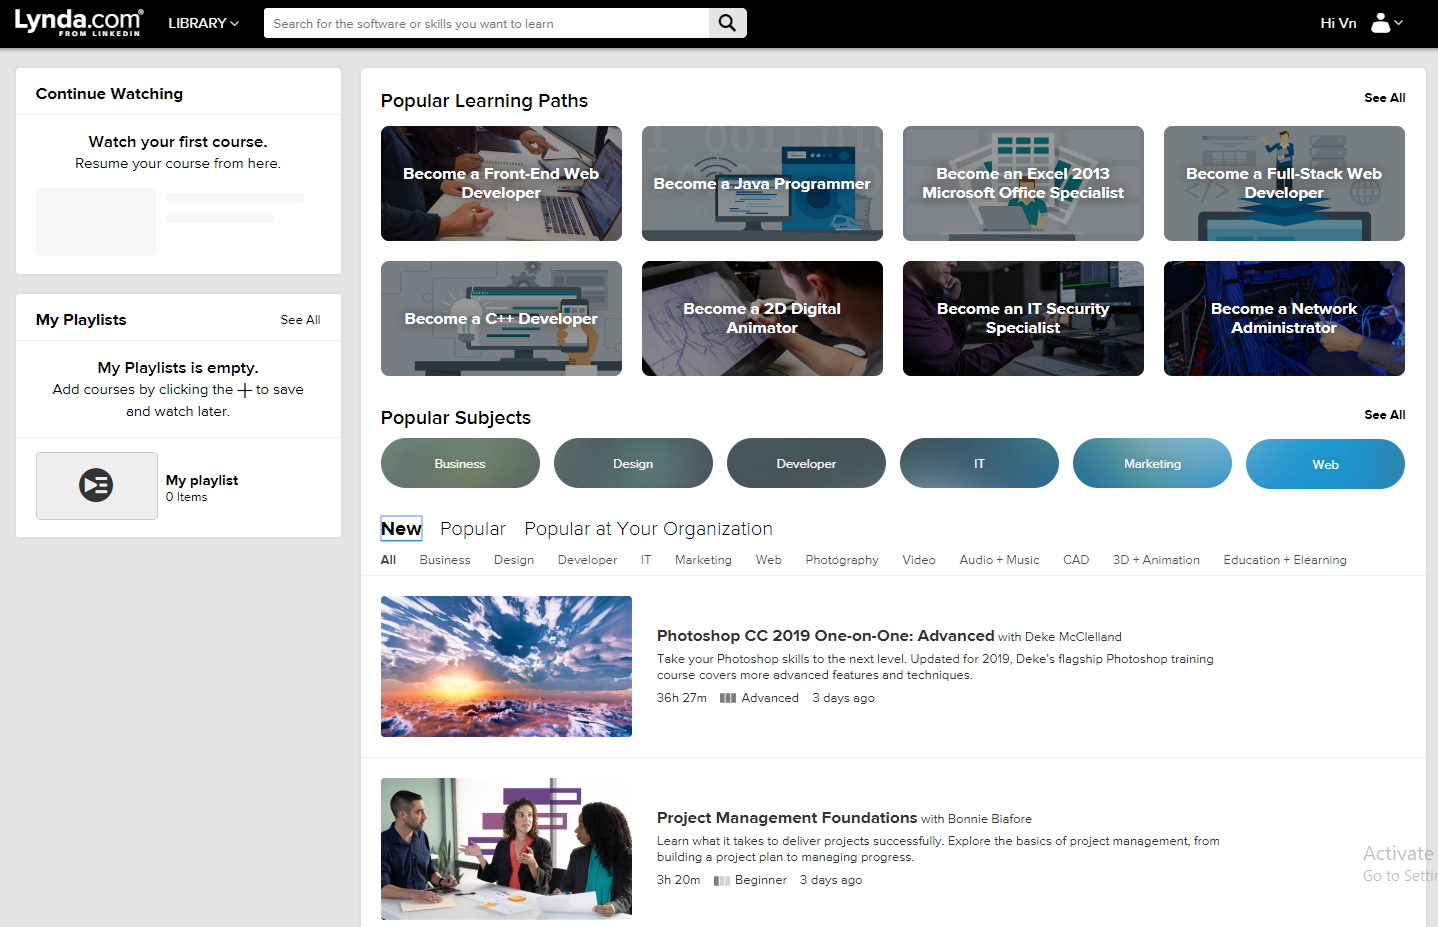Select the Marketing subject pill

click(1152, 463)
